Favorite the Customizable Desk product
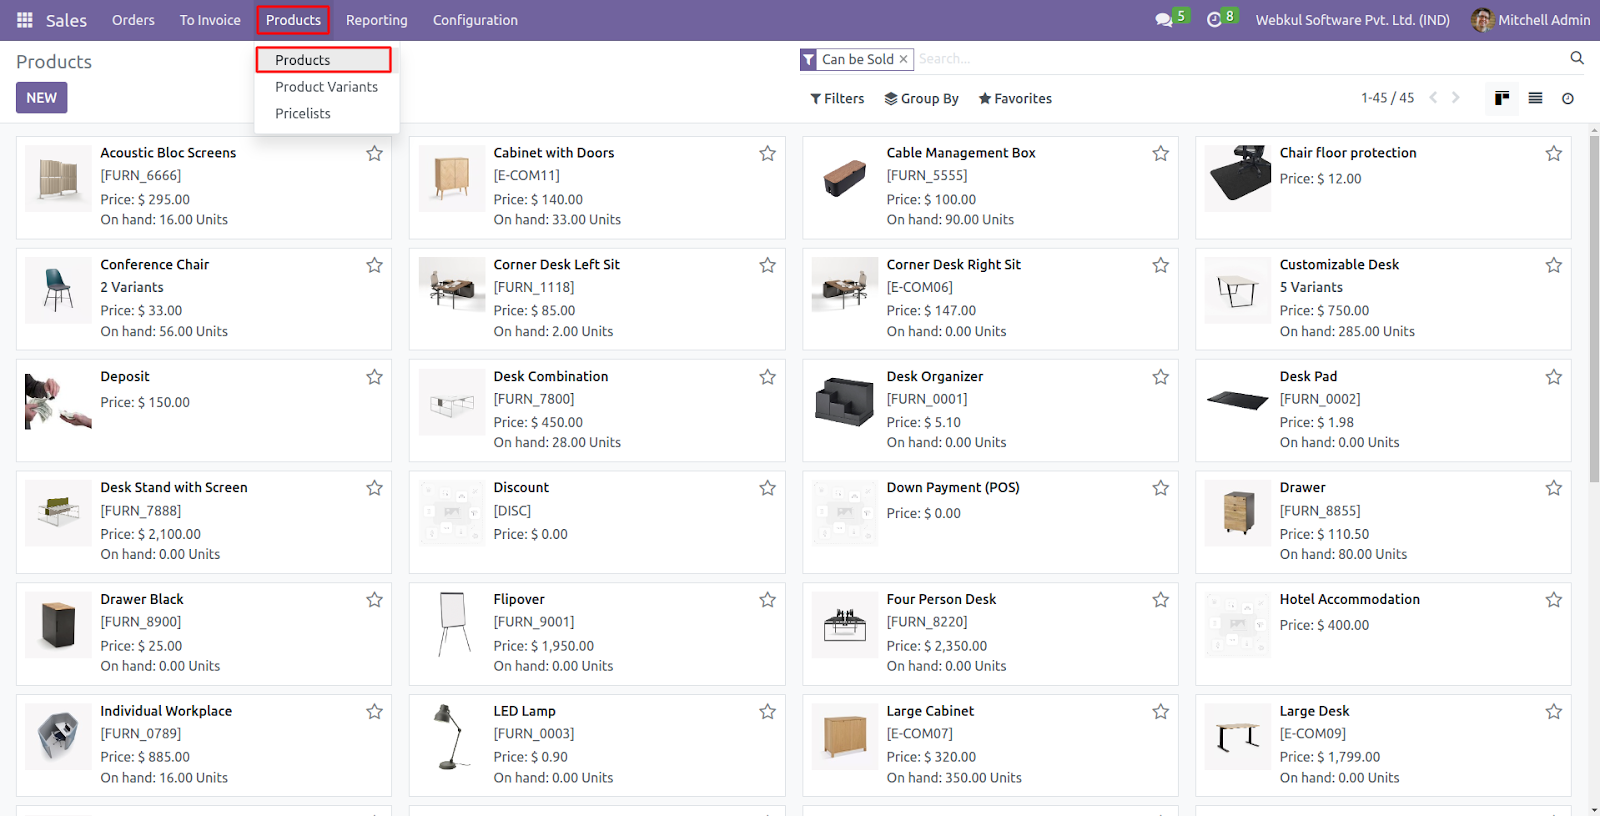 click(1553, 265)
